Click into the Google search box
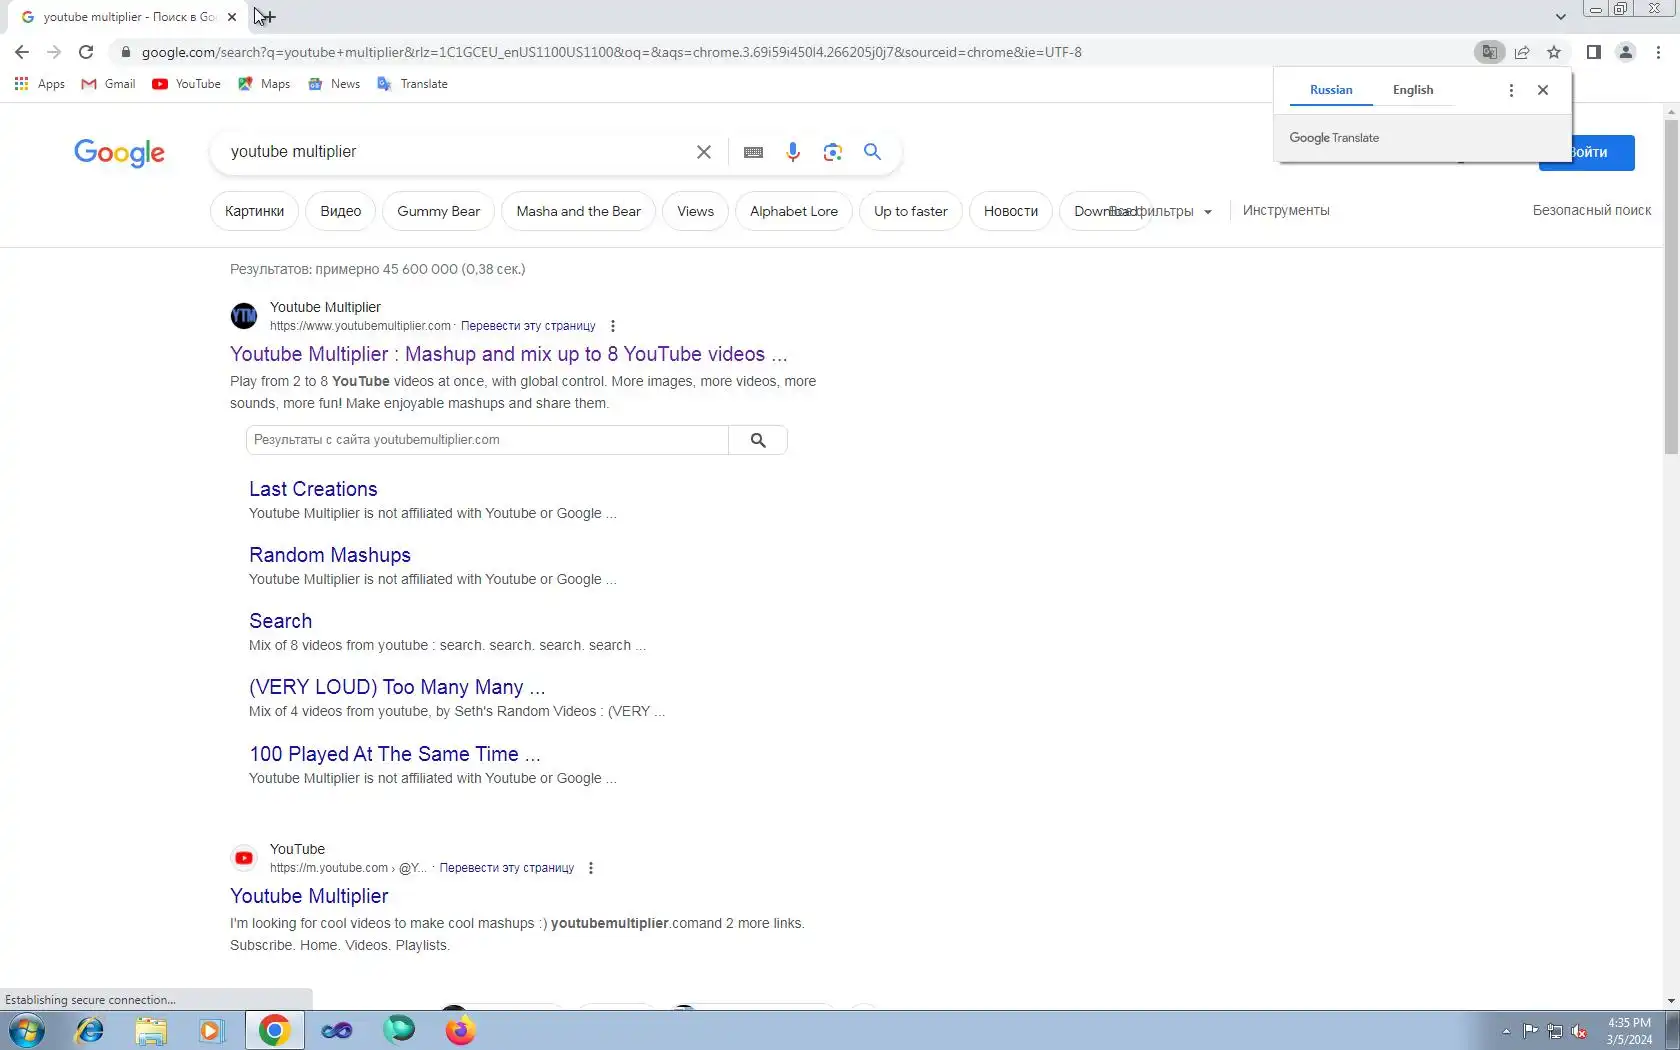The image size is (1680, 1050). click(456, 152)
